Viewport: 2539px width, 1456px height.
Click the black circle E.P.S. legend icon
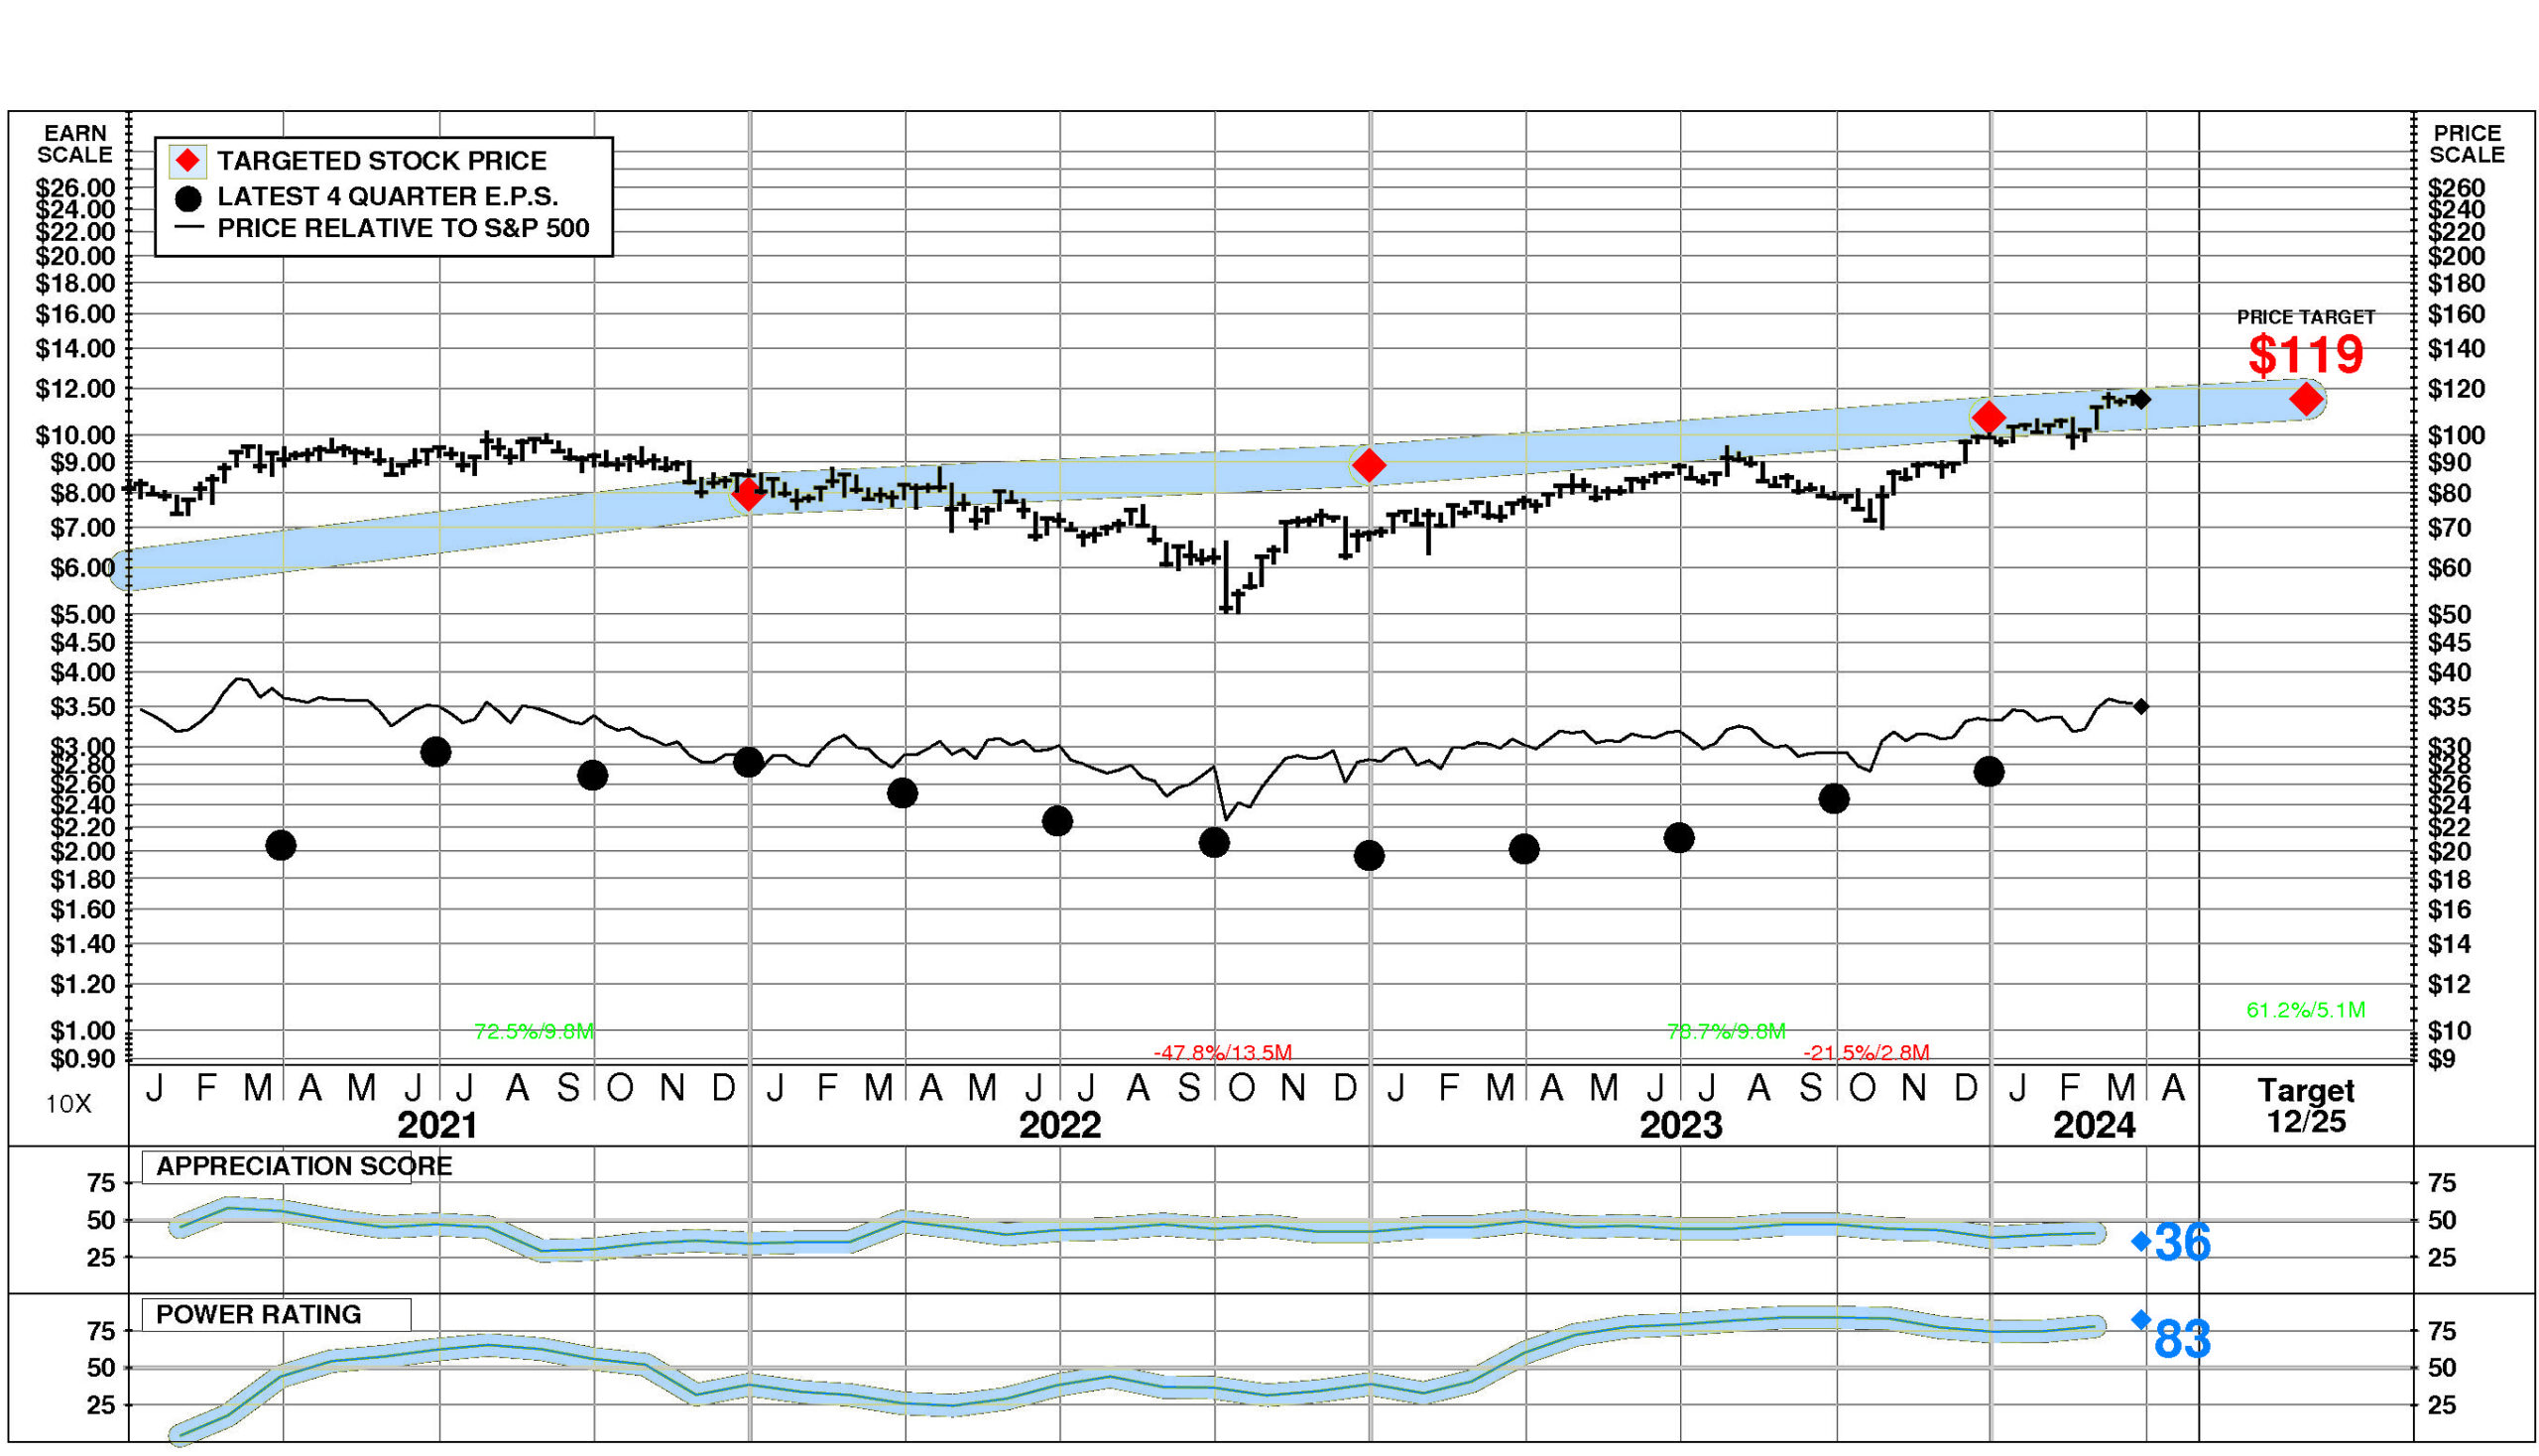point(187,198)
